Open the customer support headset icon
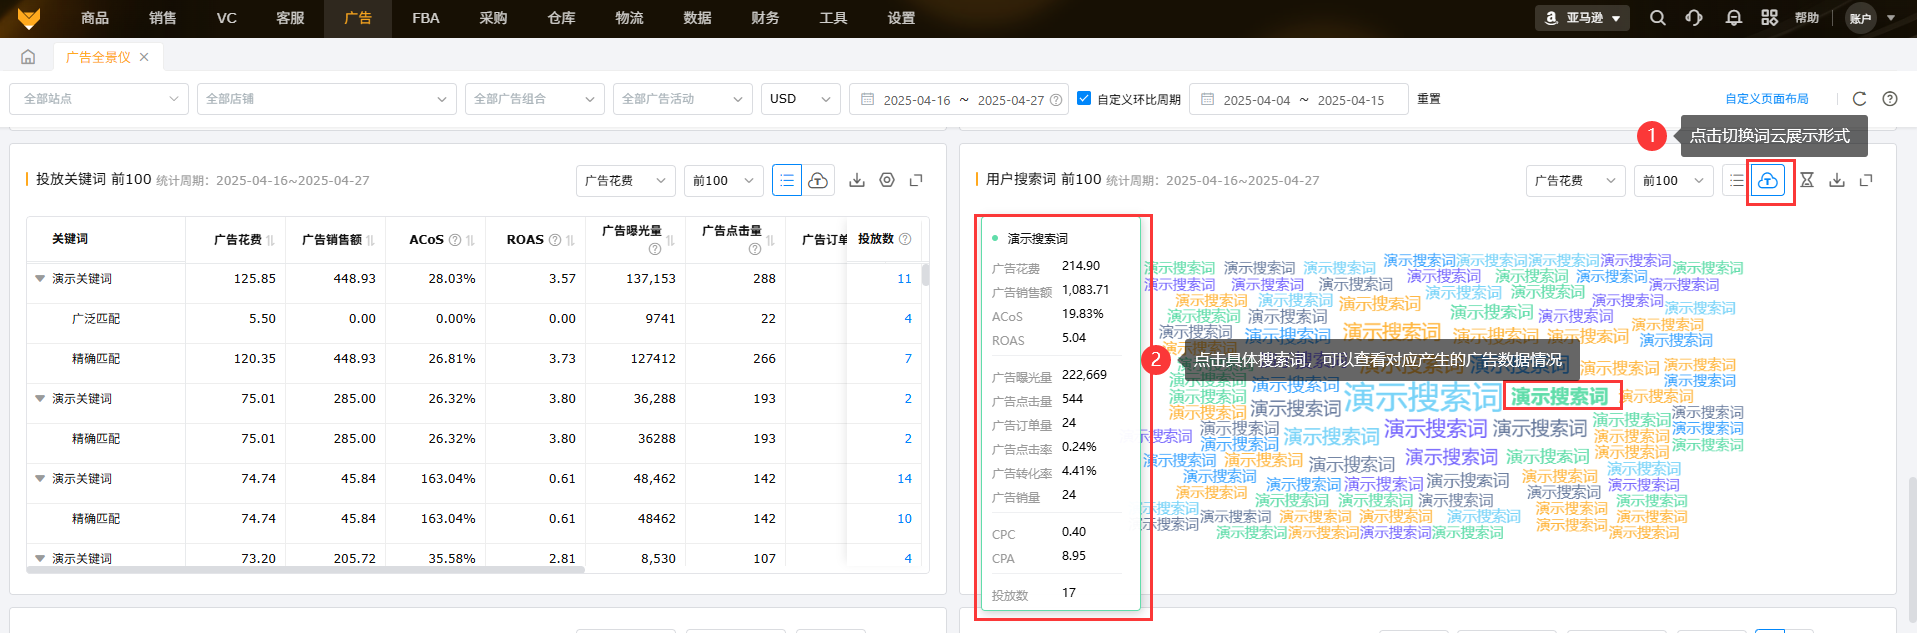The height and width of the screenshot is (633, 1917). point(1694,18)
